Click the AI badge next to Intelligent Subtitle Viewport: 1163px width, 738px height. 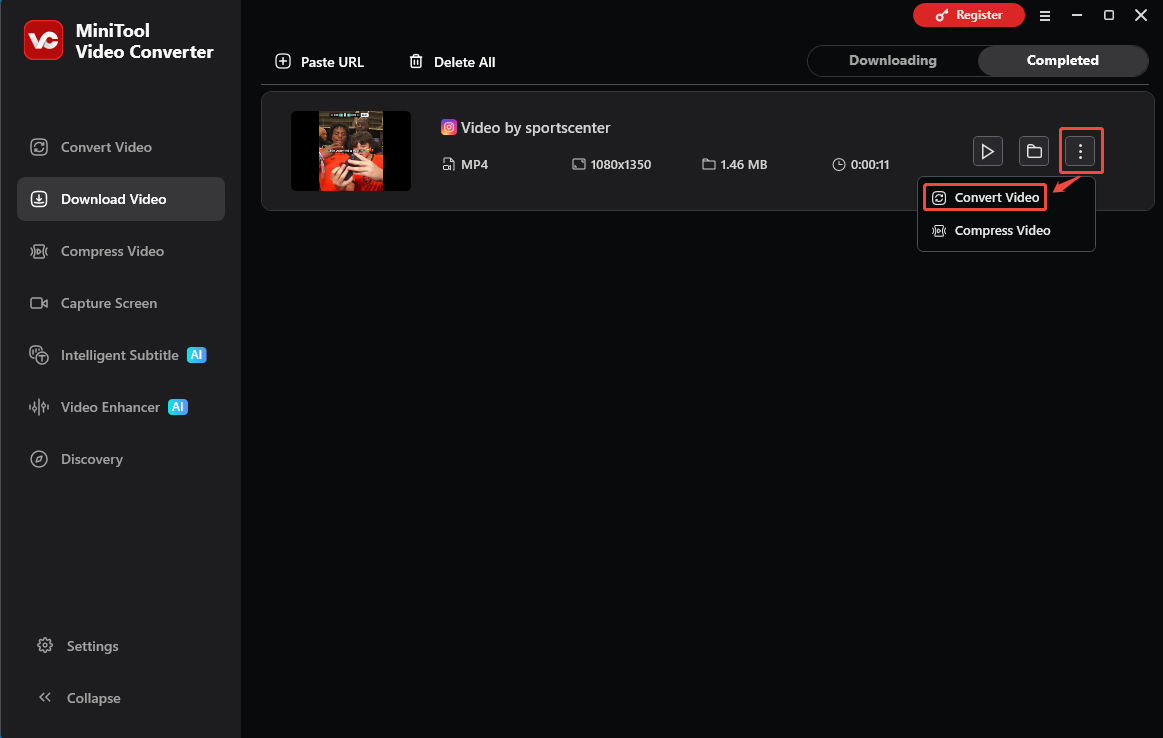coord(197,355)
